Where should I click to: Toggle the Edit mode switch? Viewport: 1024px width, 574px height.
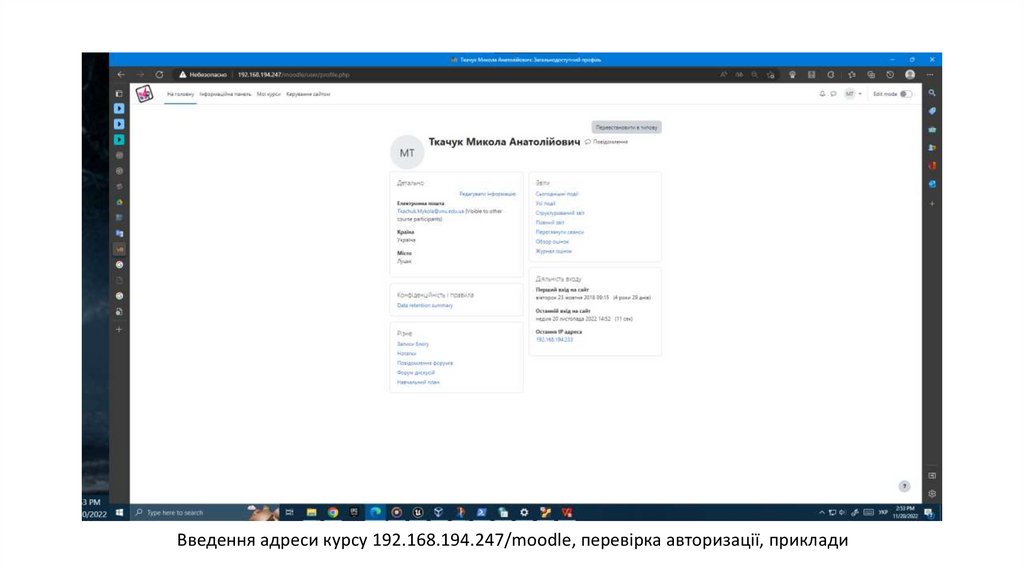point(905,94)
